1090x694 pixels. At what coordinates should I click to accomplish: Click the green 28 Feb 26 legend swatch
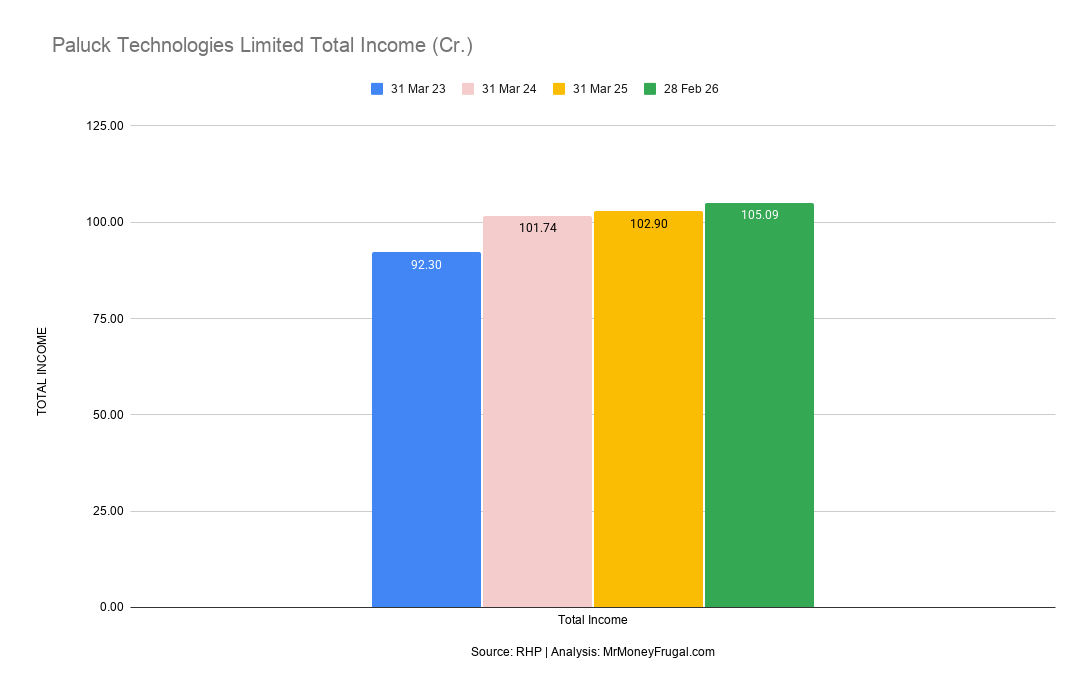tap(650, 89)
